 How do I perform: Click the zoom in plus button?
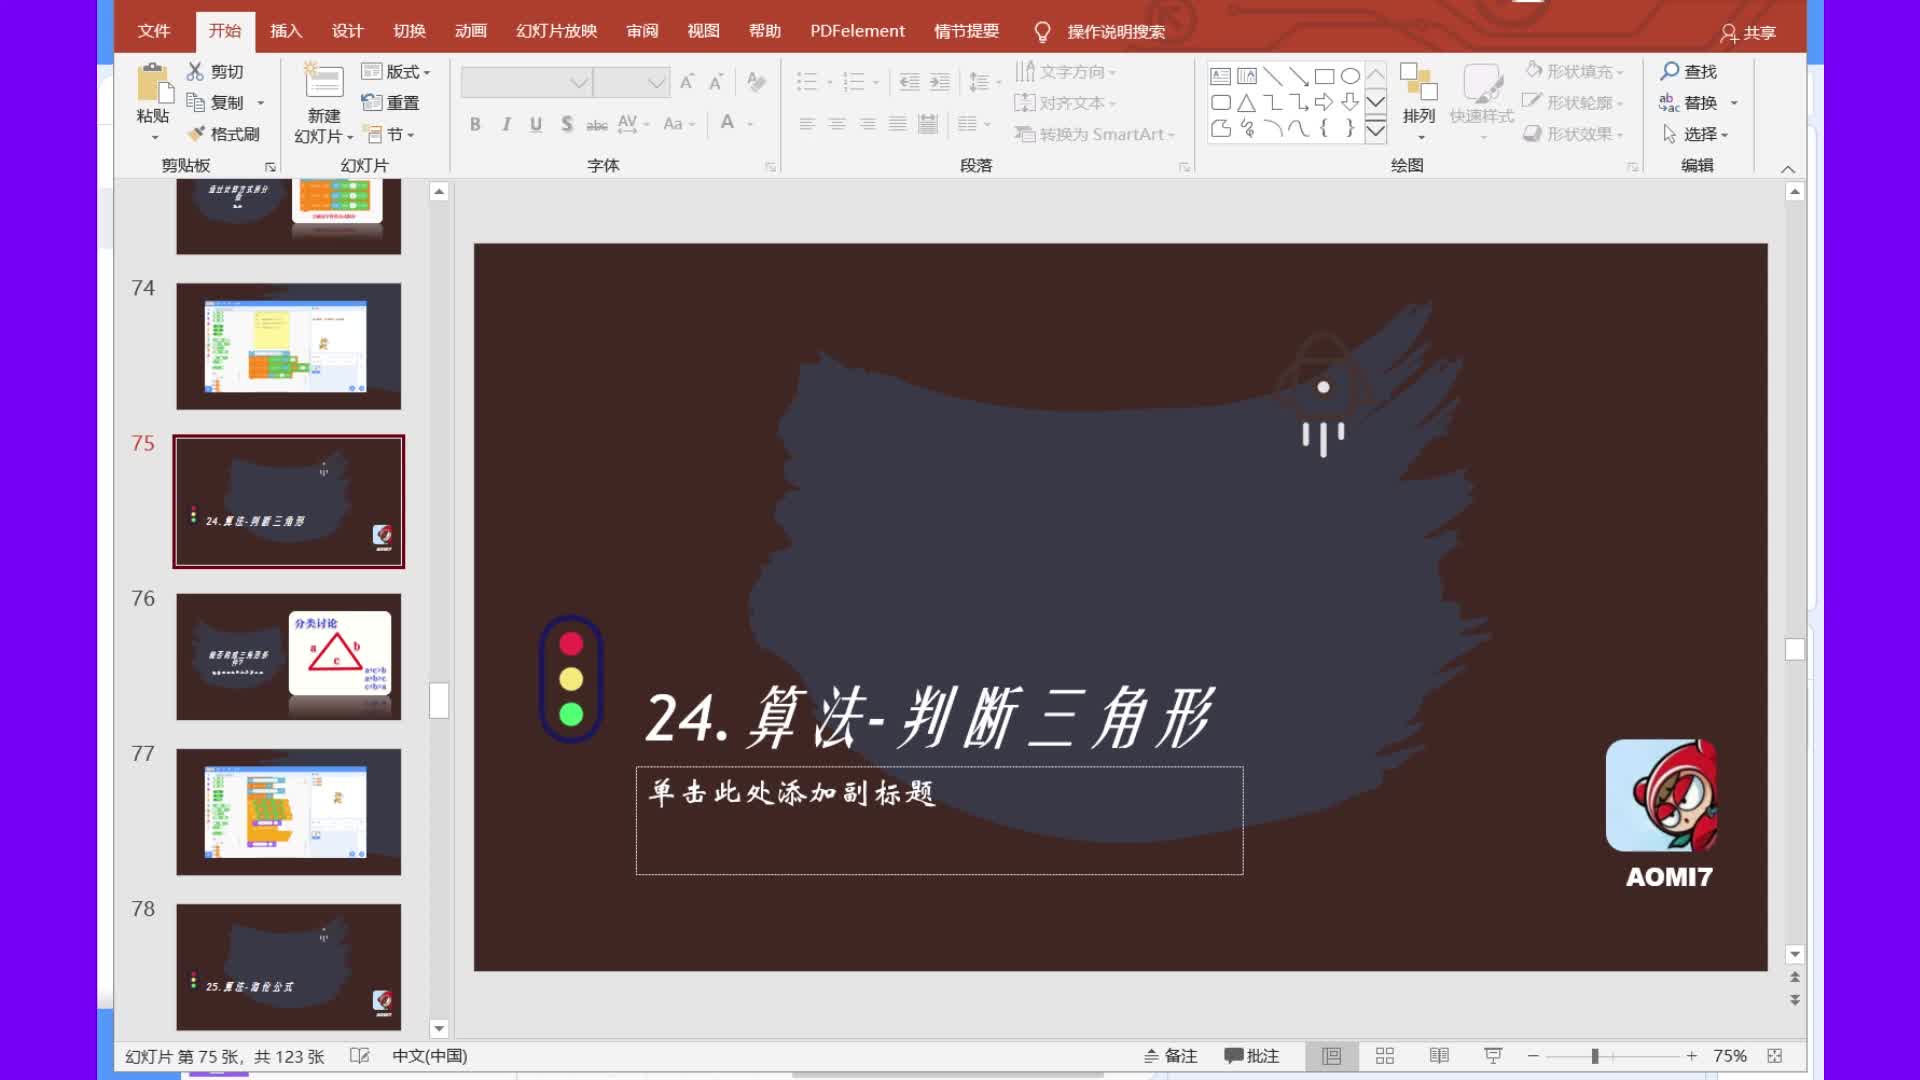[1691, 1056]
